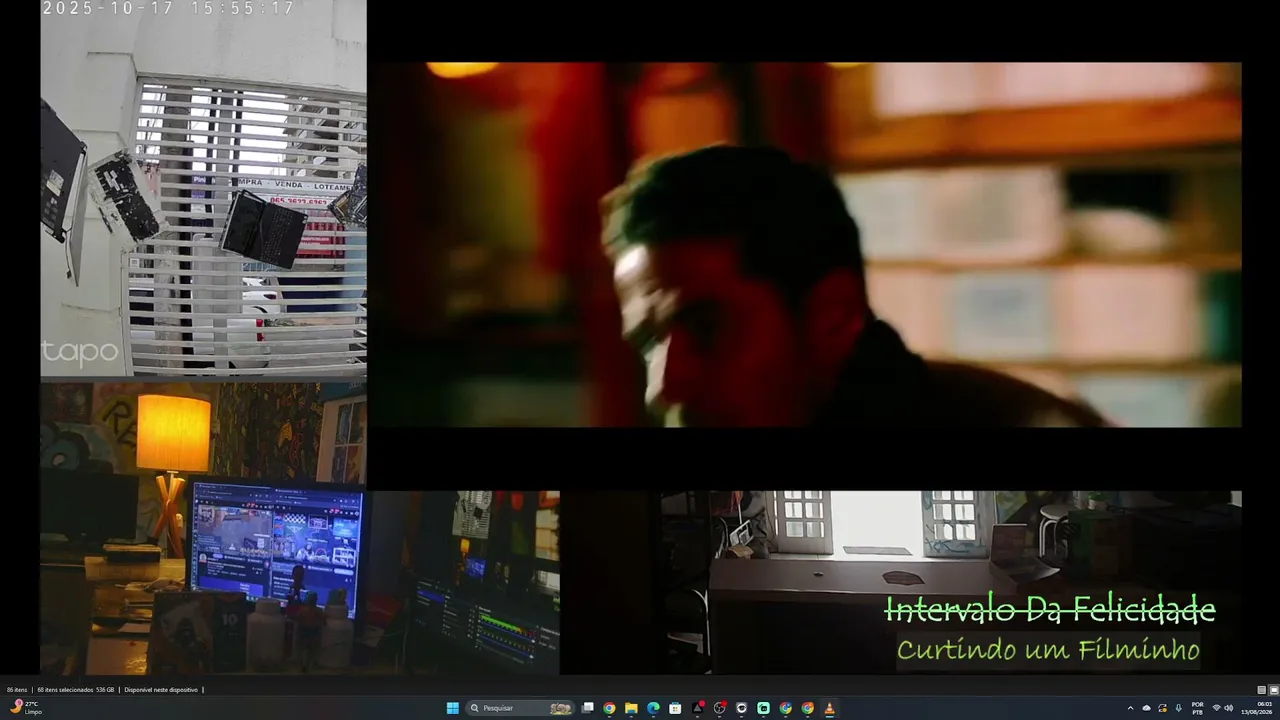Click the POR PTB language indicator
The height and width of the screenshot is (720, 1280).
pyautogui.click(x=1197, y=708)
